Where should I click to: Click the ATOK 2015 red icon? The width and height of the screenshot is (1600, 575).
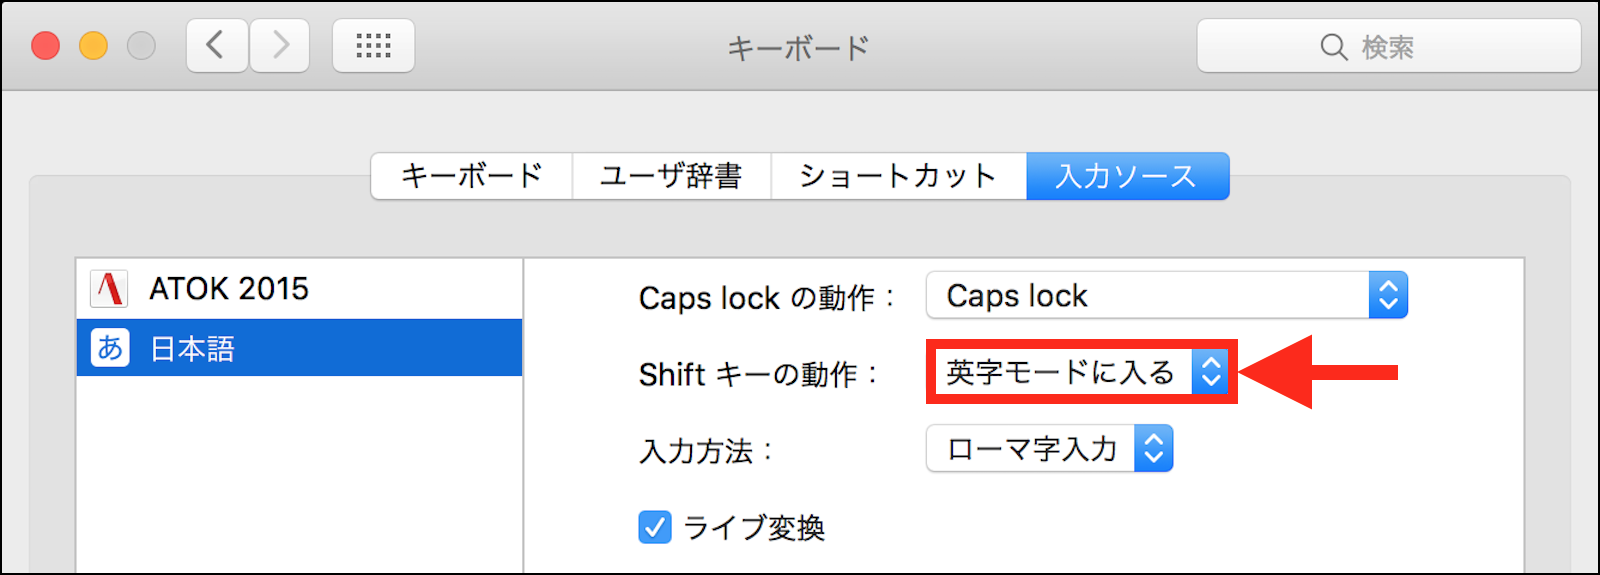pyautogui.click(x=109, y=289)
